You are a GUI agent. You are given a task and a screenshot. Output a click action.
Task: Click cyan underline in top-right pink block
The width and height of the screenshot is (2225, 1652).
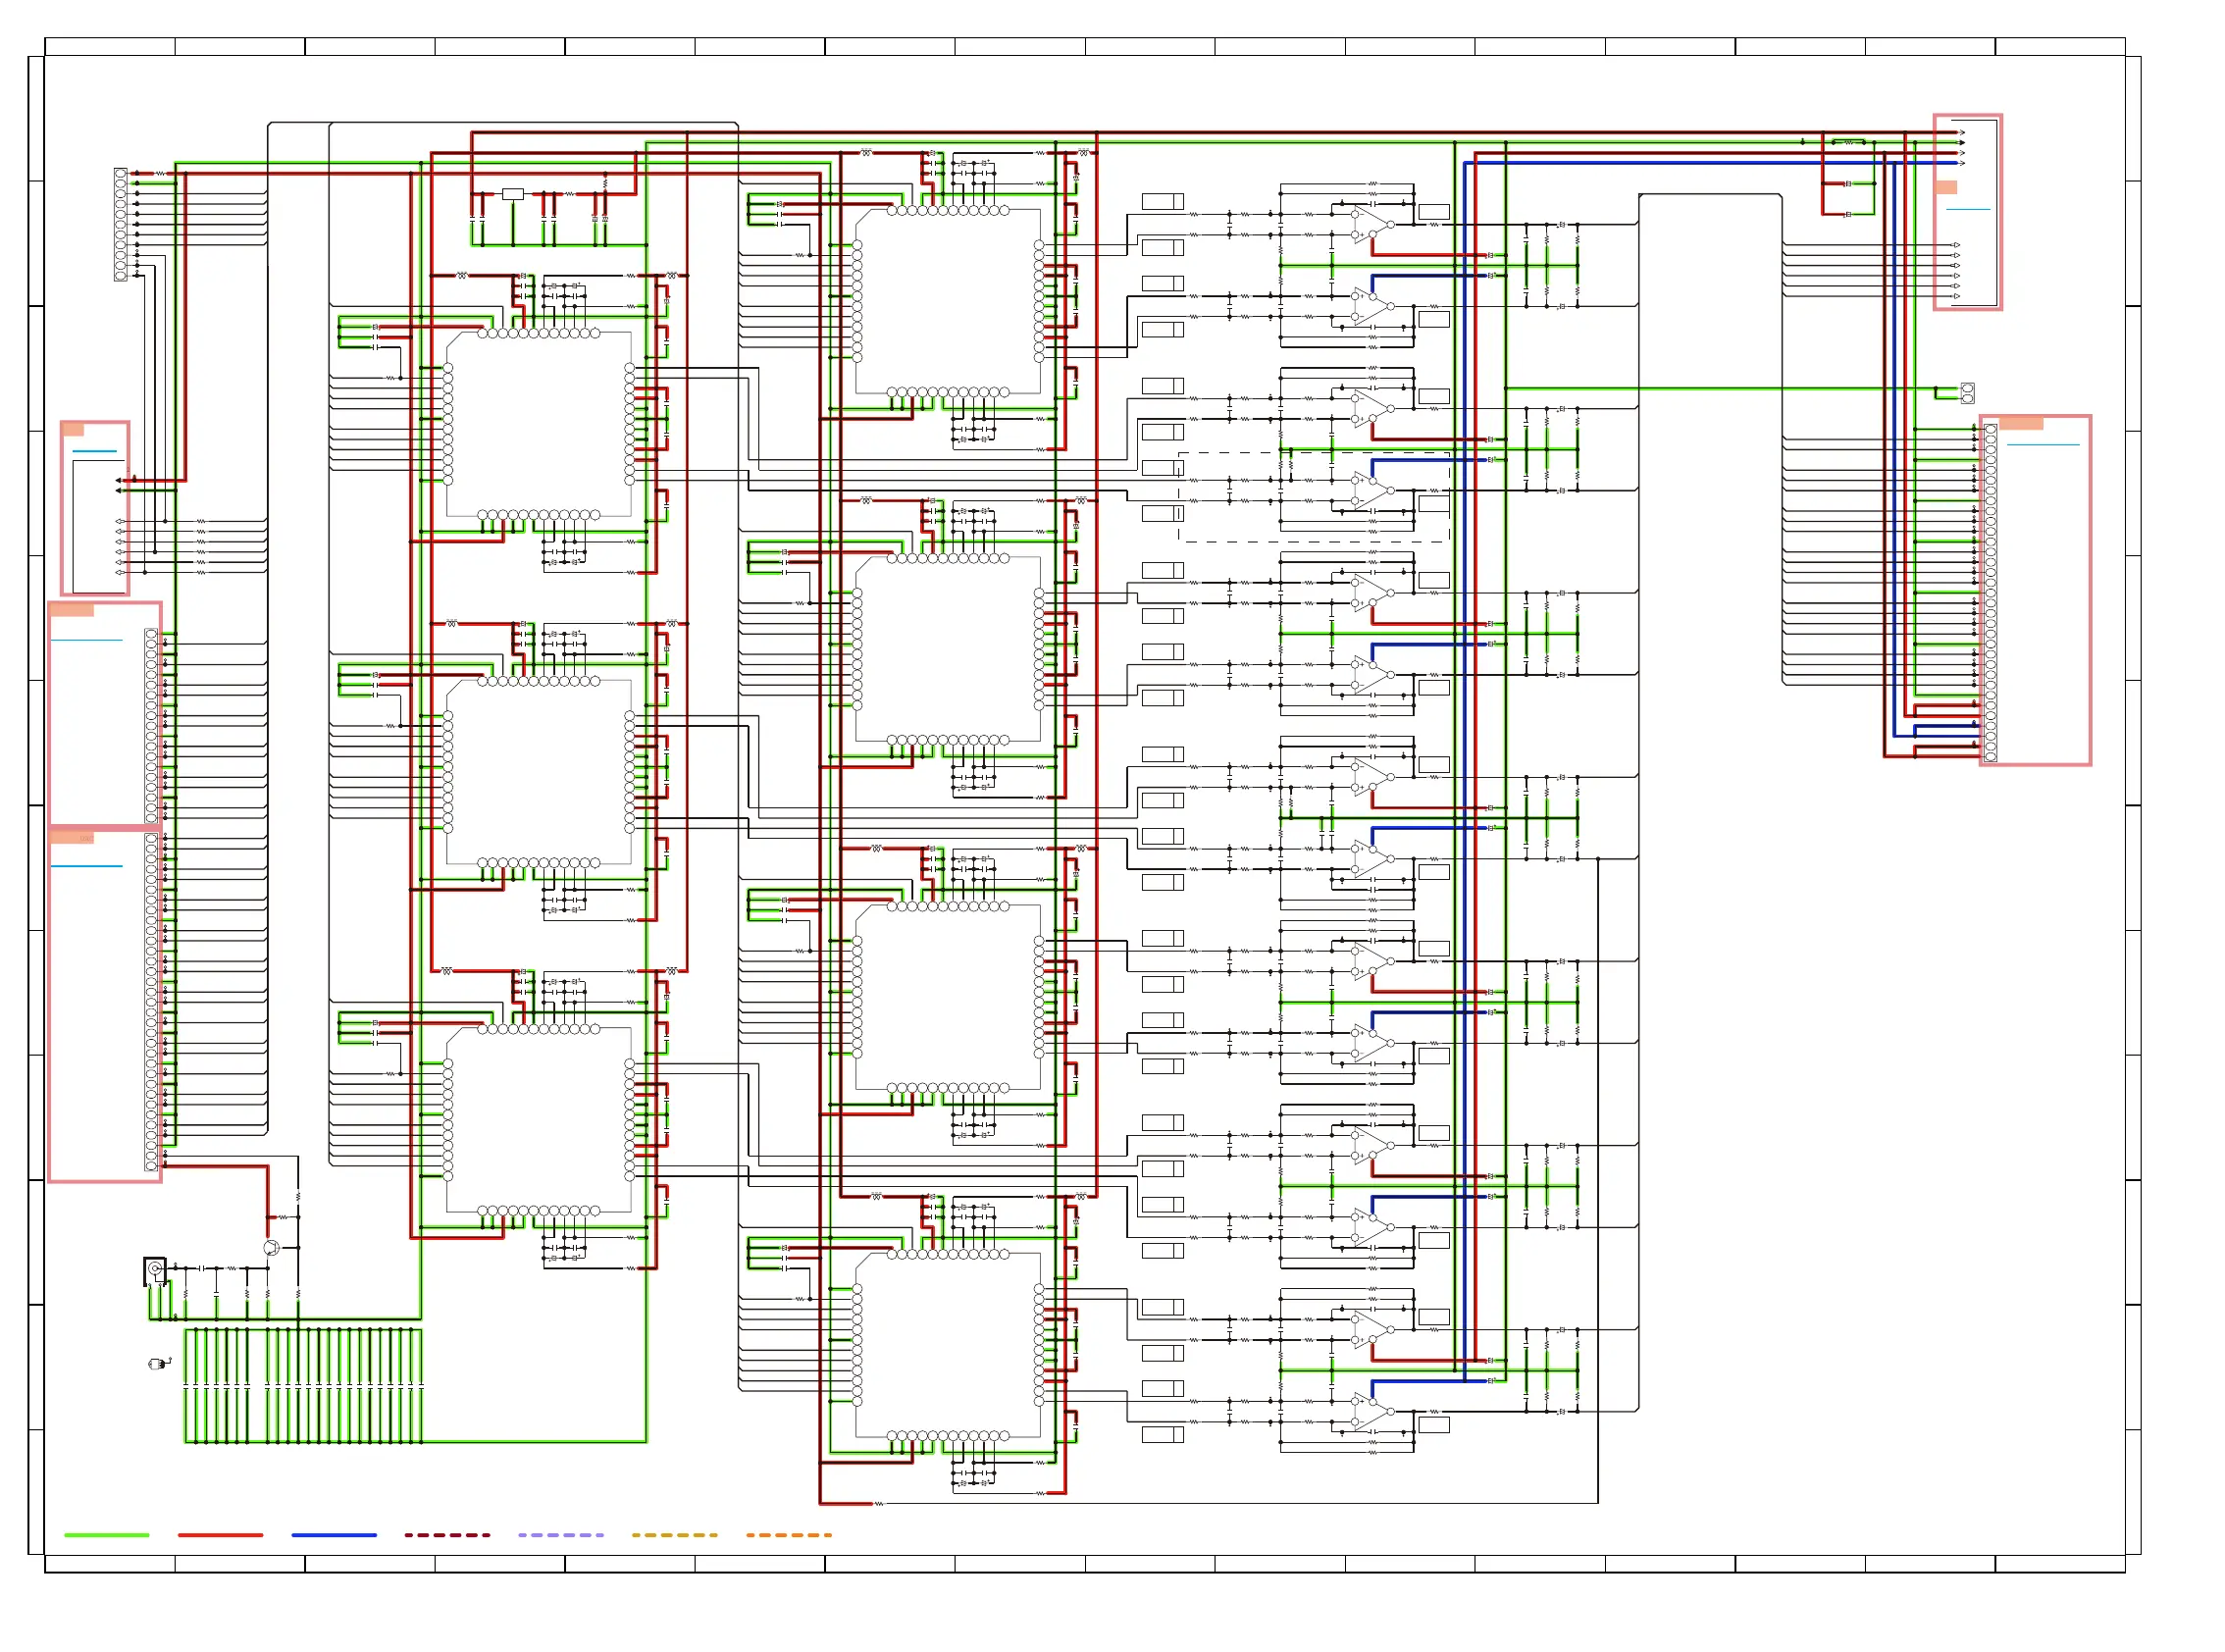click(1968, 209)
